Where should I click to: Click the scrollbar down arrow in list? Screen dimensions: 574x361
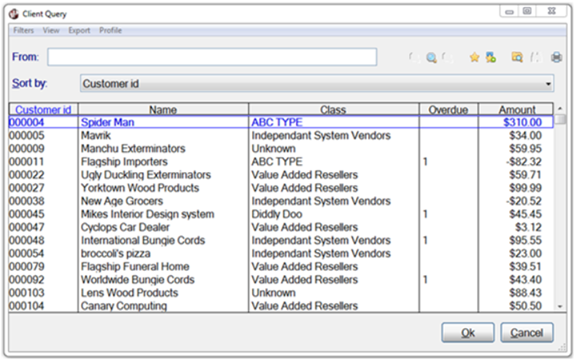(x=560, y=306)
